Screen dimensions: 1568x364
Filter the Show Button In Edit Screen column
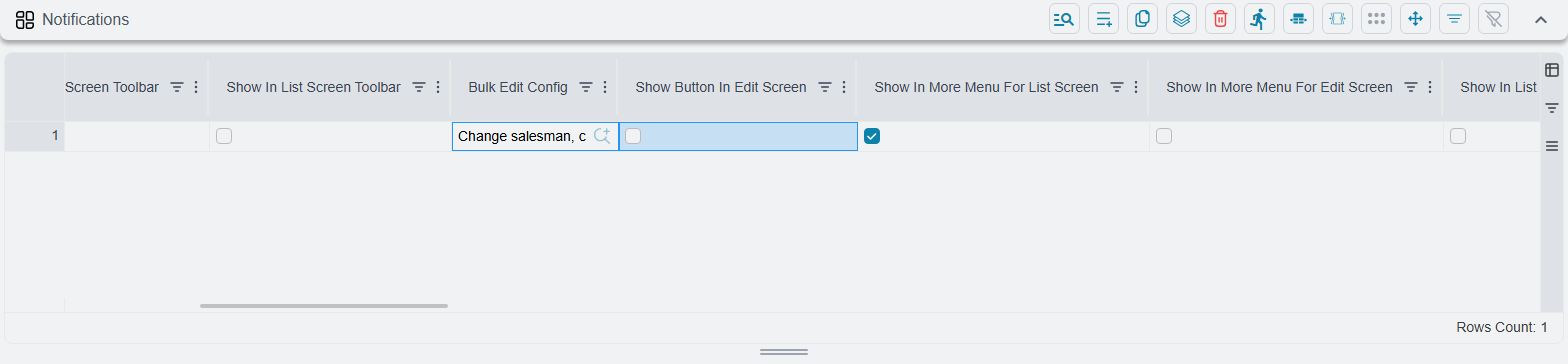coord(825,88)
